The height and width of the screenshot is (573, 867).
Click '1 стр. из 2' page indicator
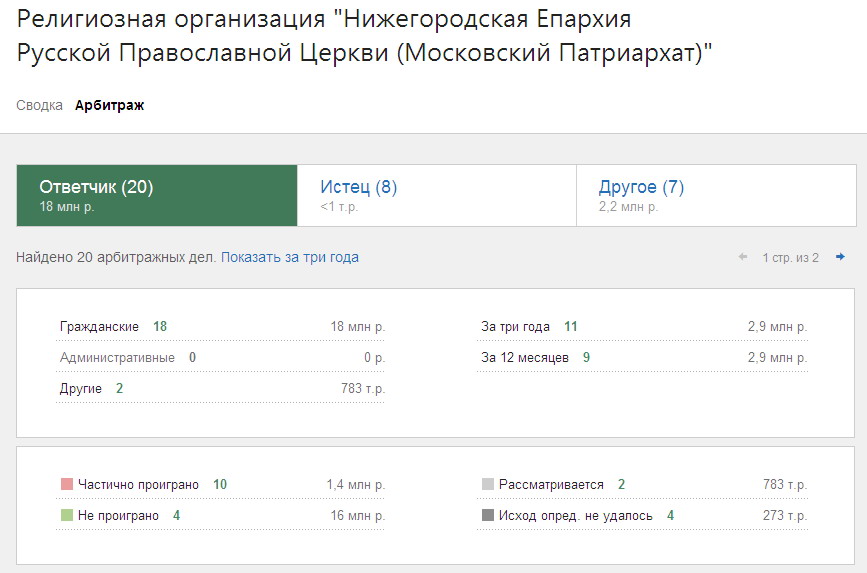pos(790,258)
